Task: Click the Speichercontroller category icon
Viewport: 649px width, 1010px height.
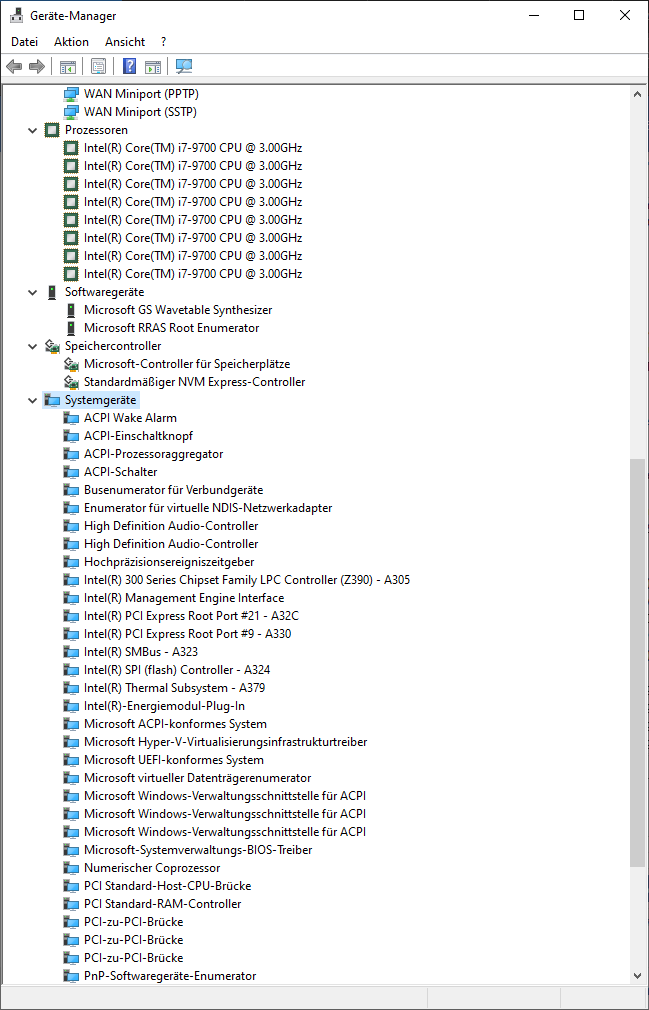Action: click(52, 347)
